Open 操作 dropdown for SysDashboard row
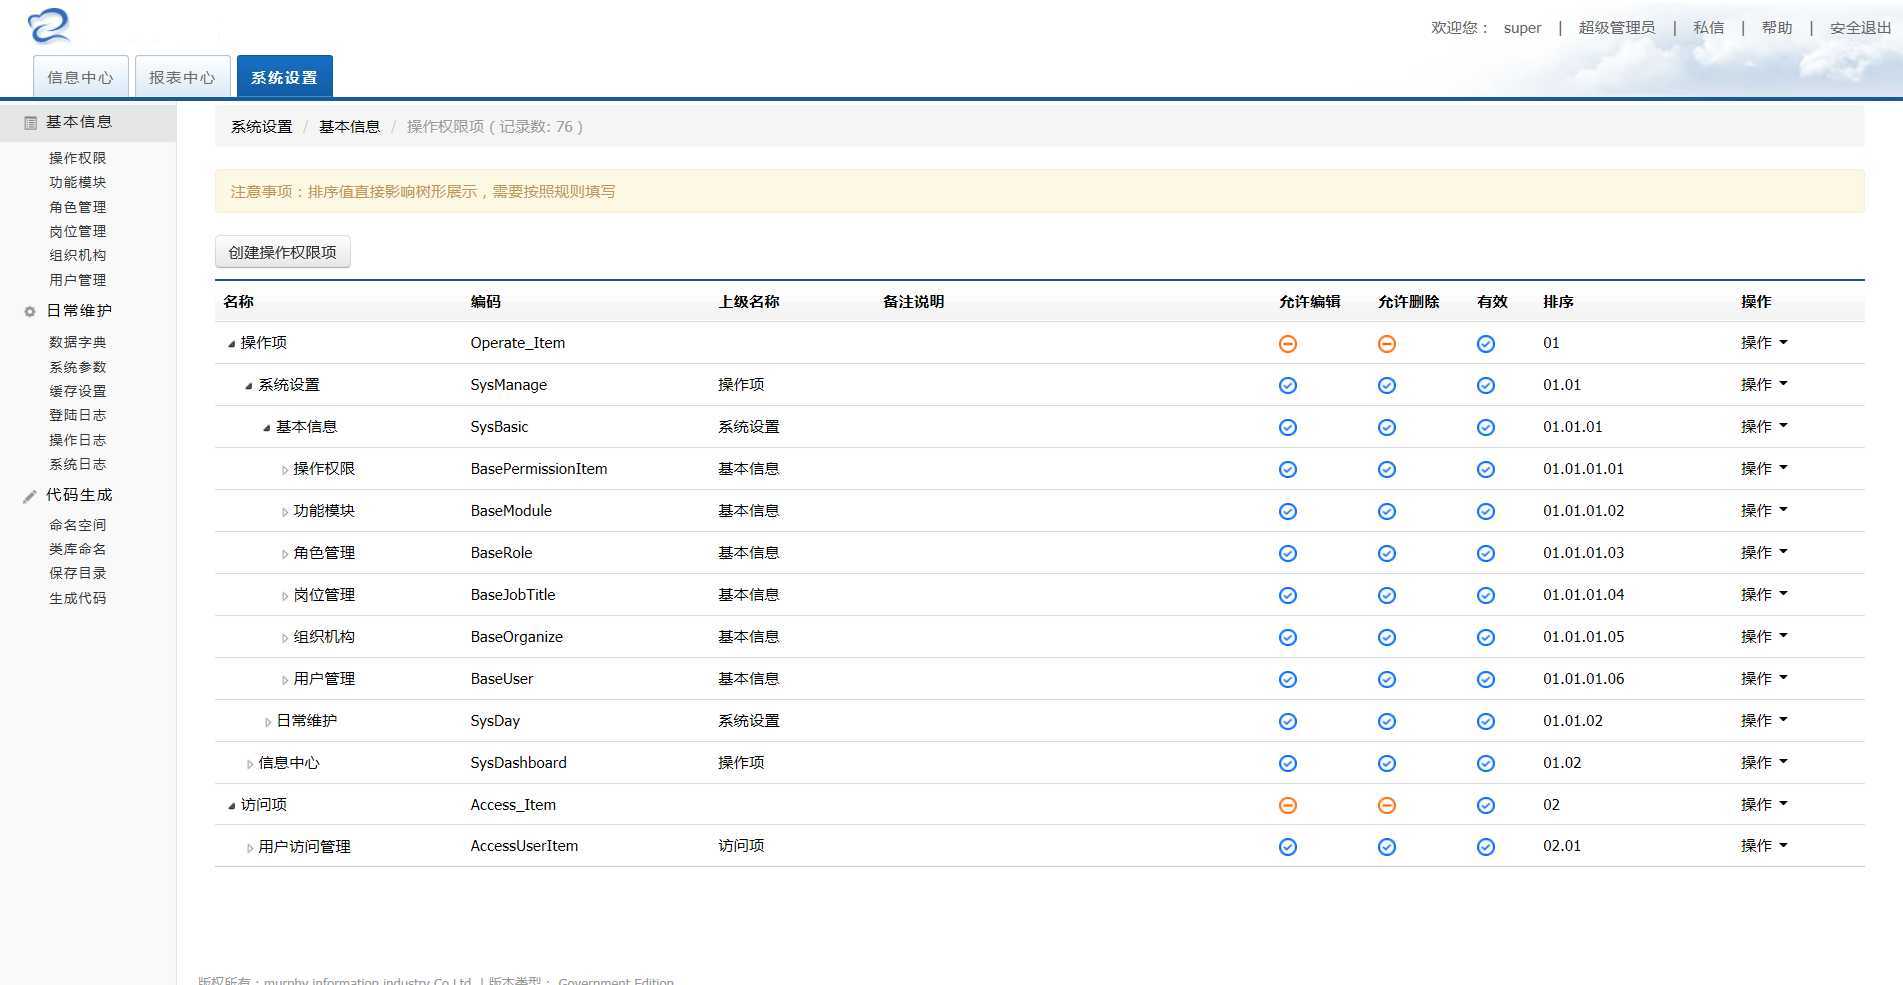The height and width of the screenshot is (985, 1903). pos(1764,762)
